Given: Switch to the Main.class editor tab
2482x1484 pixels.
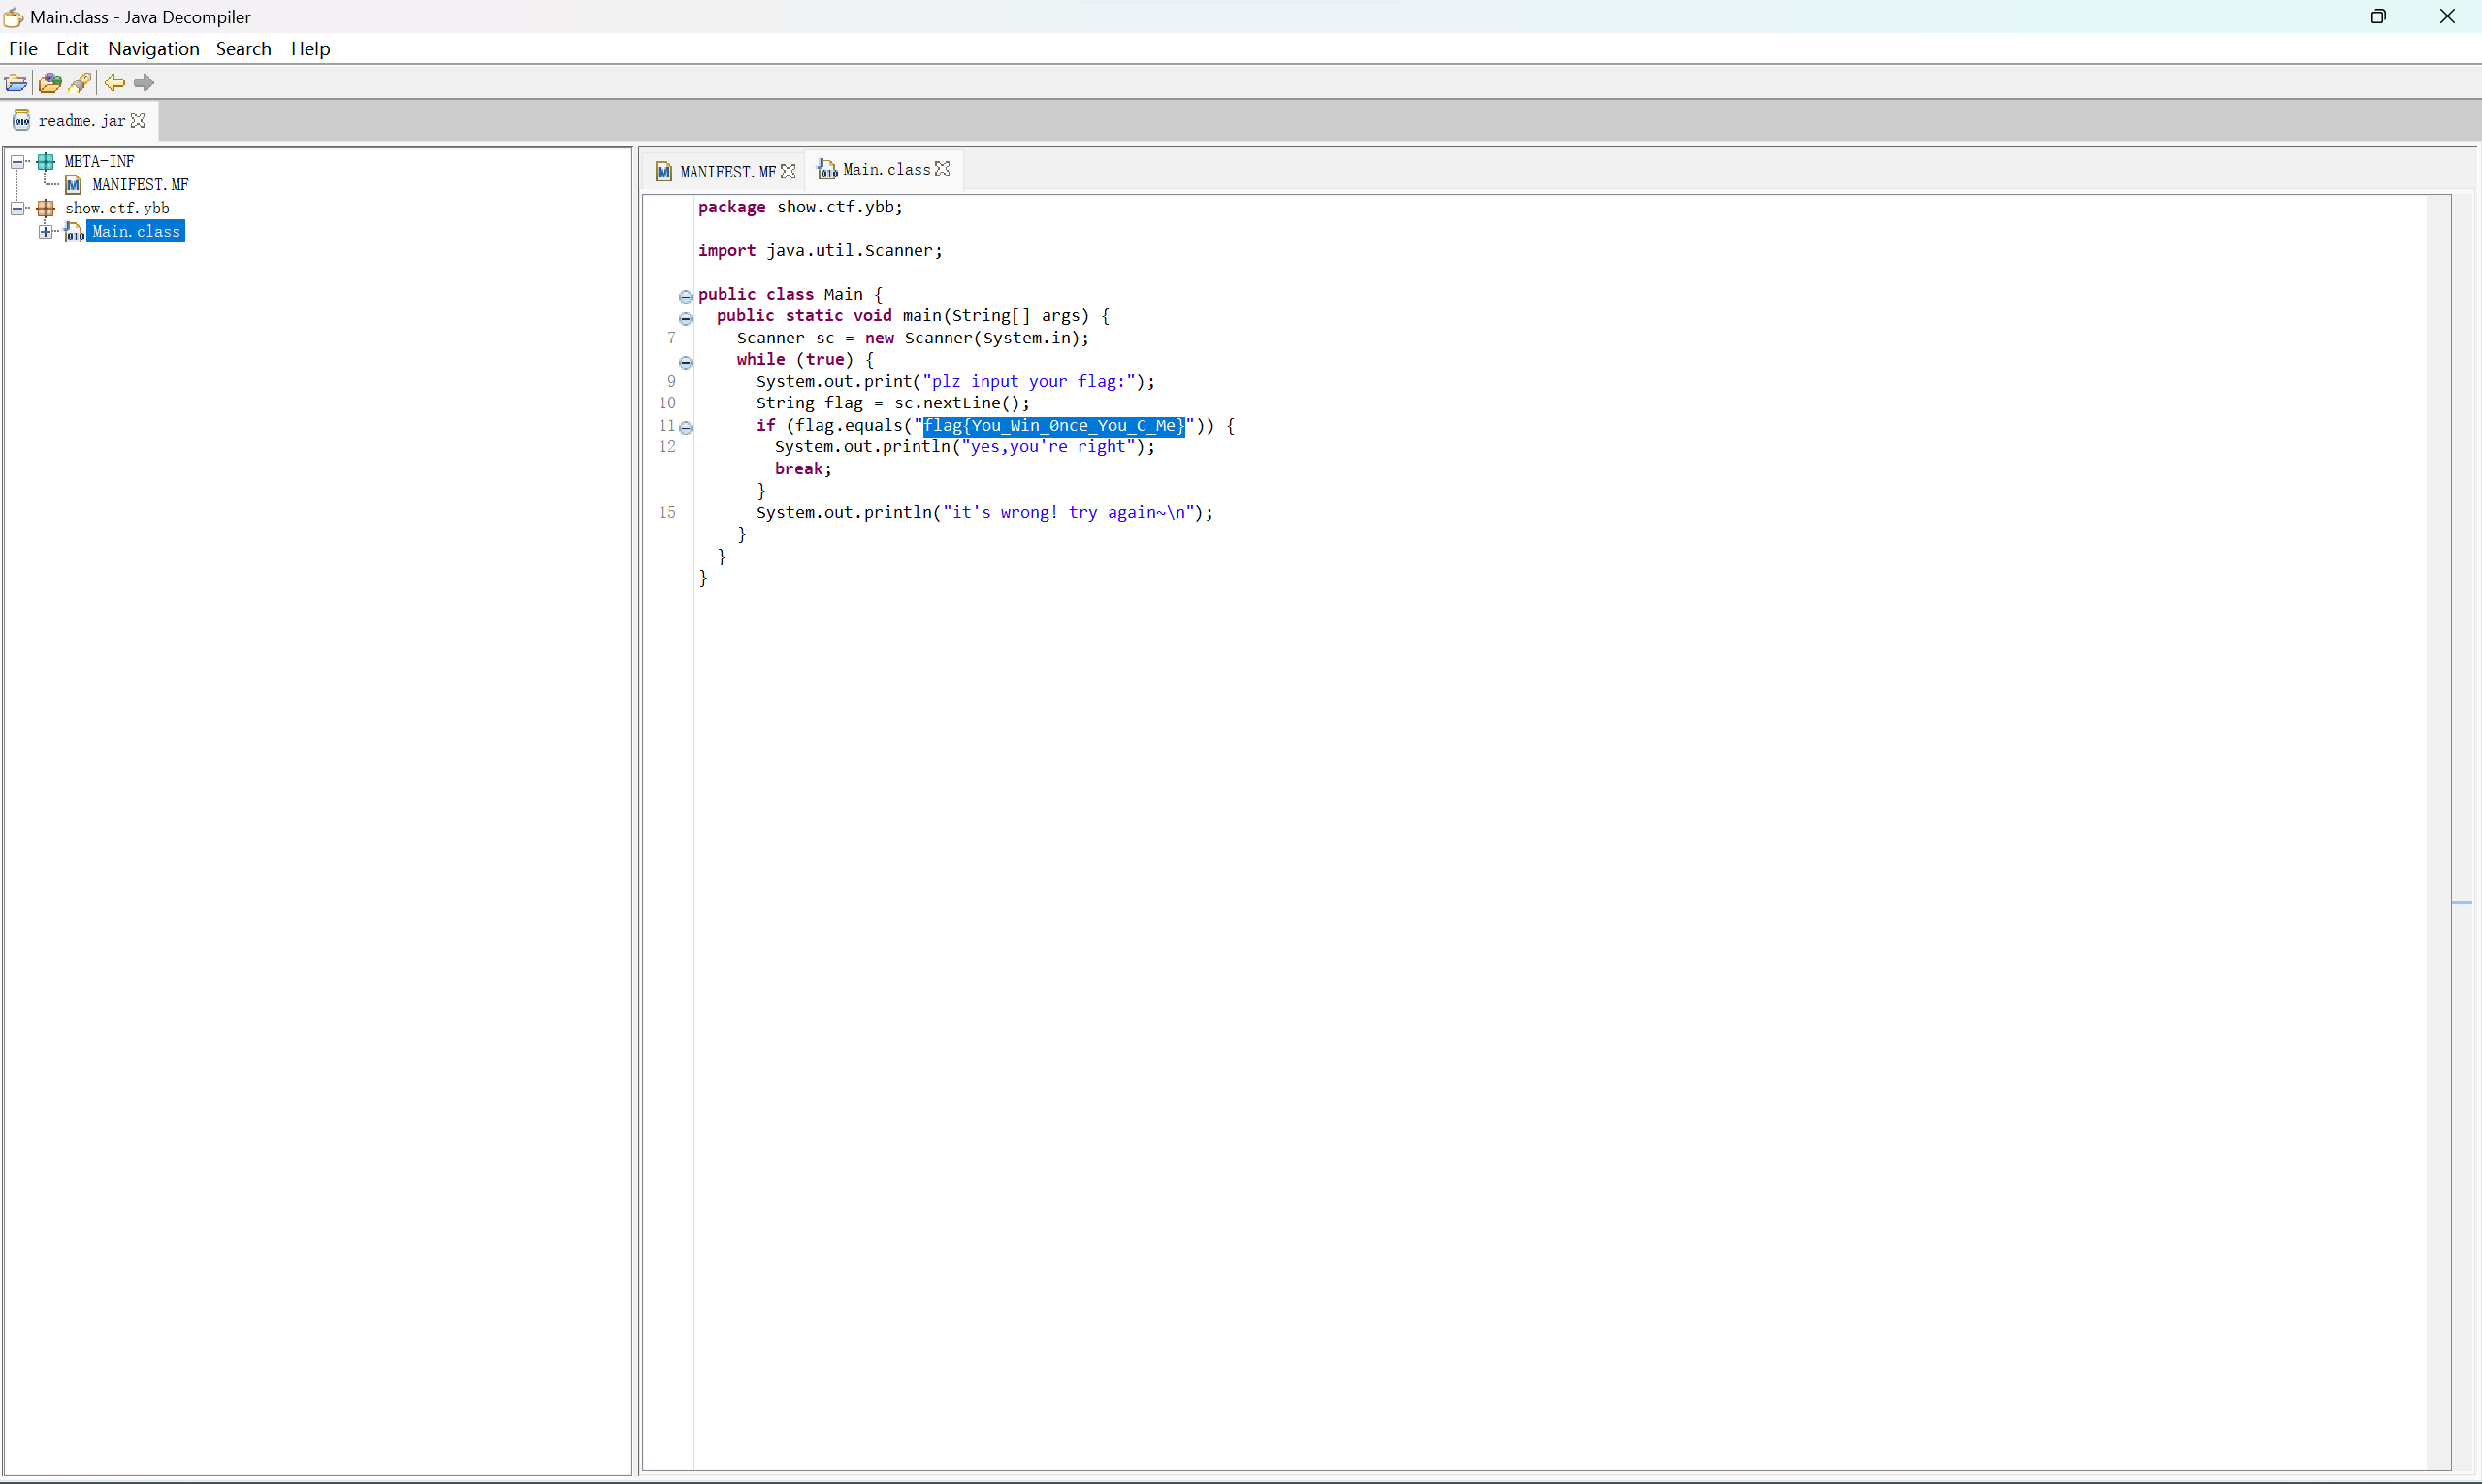Looking at the screenshot, I should tap(885, 170).
